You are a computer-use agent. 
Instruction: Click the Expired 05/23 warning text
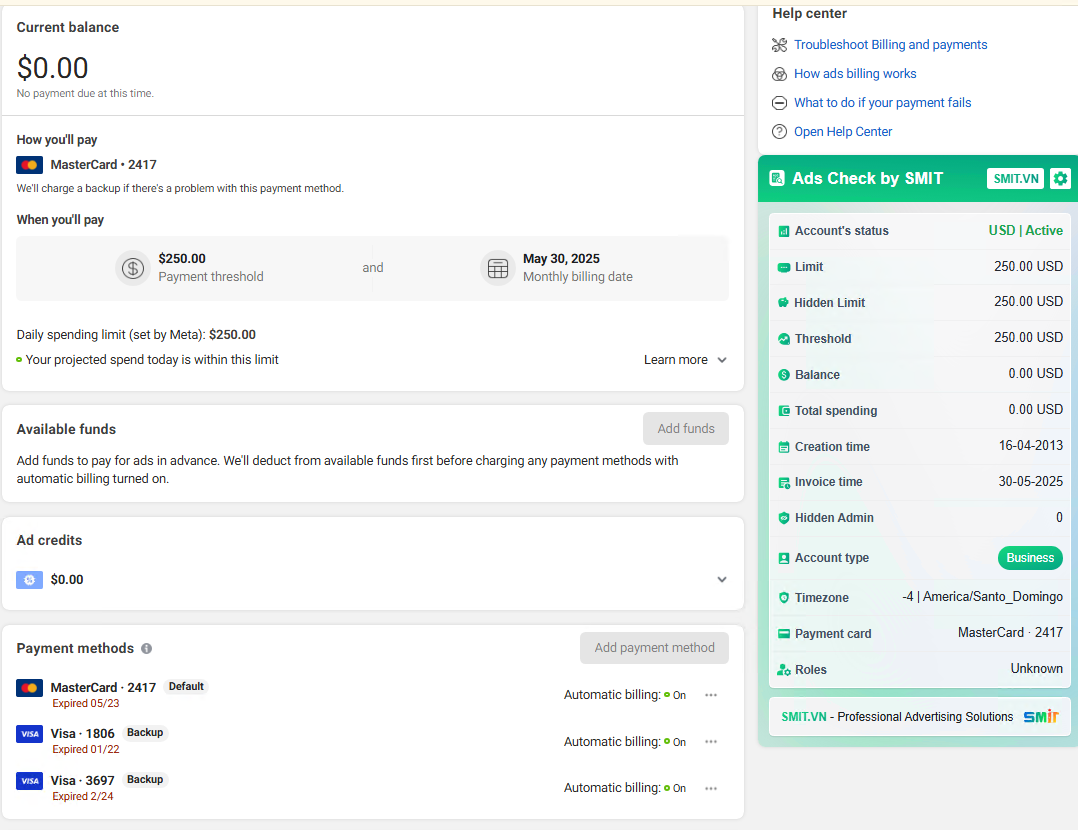click(86, 703)
